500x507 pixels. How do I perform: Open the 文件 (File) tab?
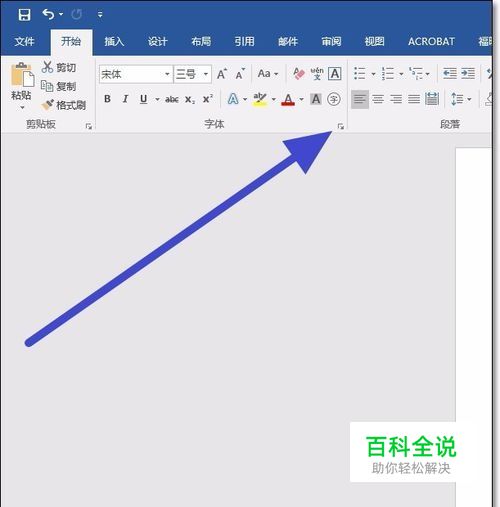24,42
